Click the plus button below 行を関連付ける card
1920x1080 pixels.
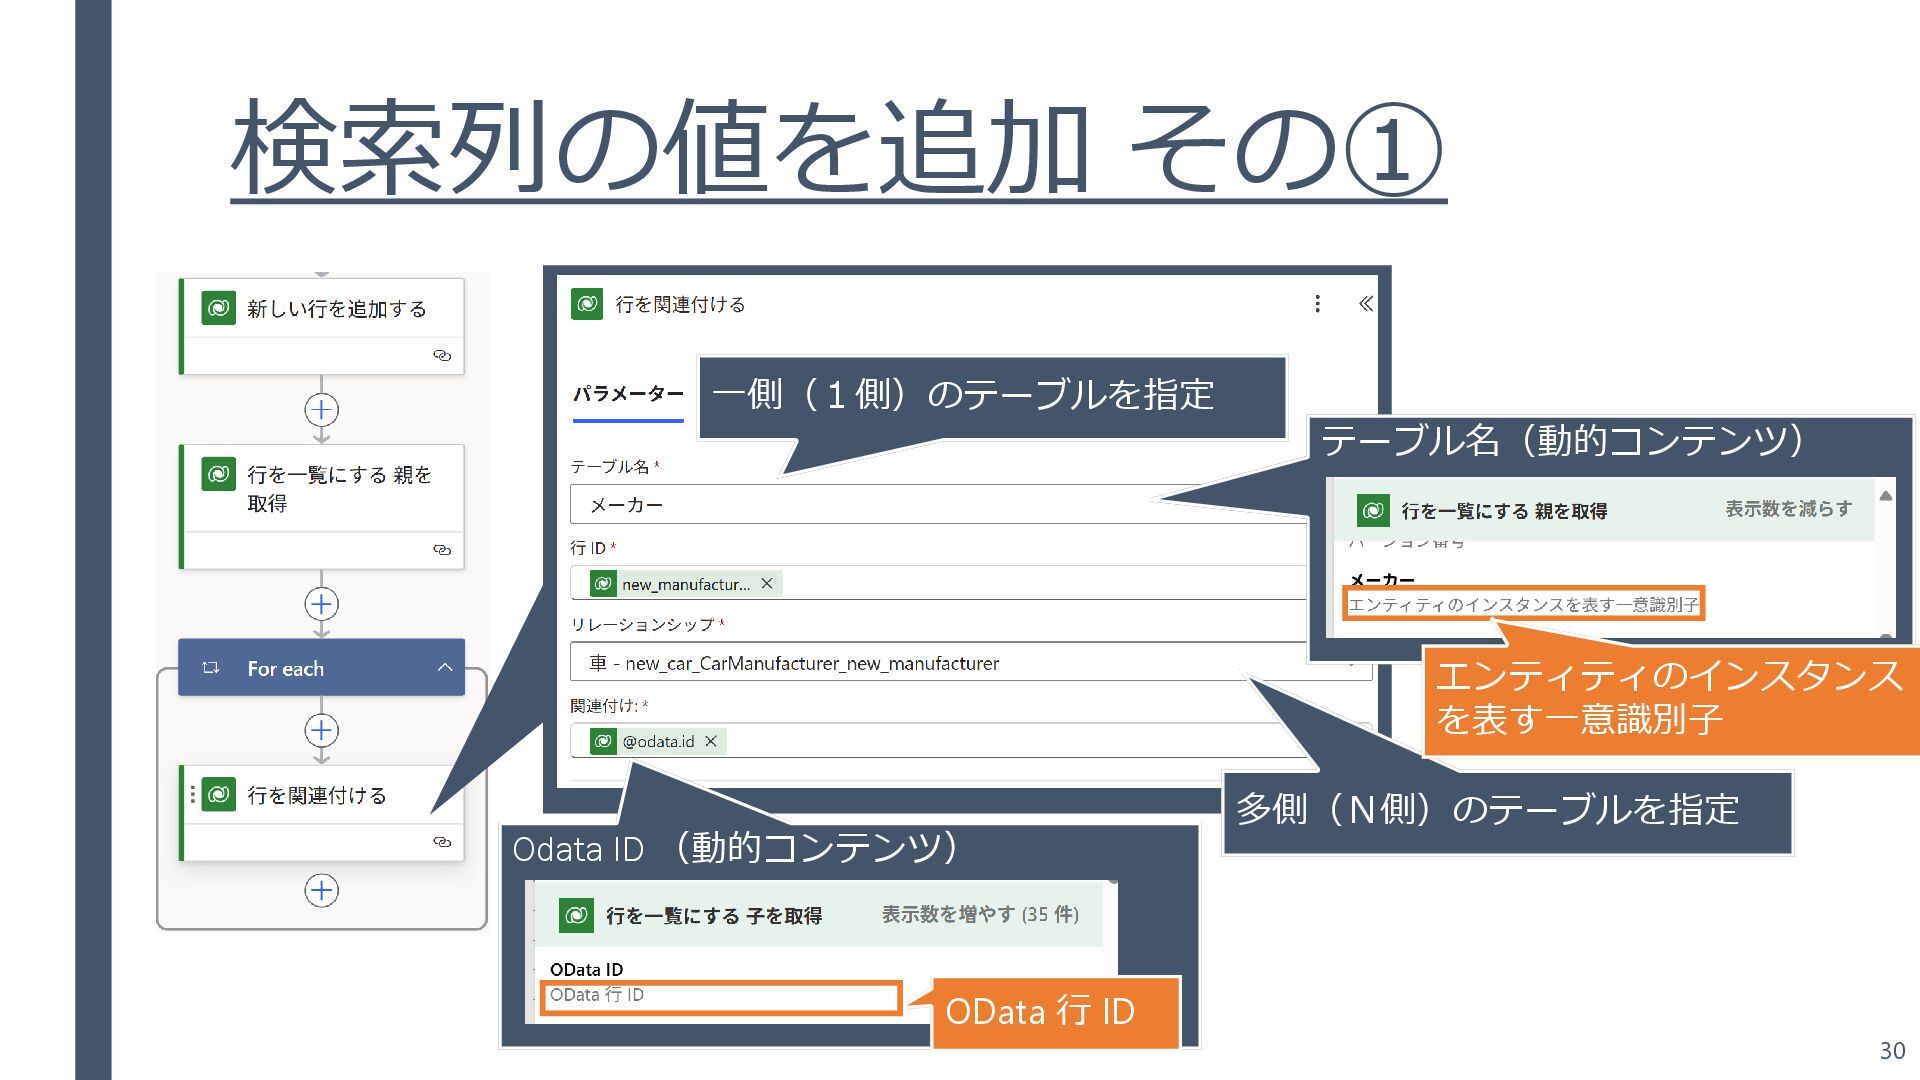click(321, 891)
